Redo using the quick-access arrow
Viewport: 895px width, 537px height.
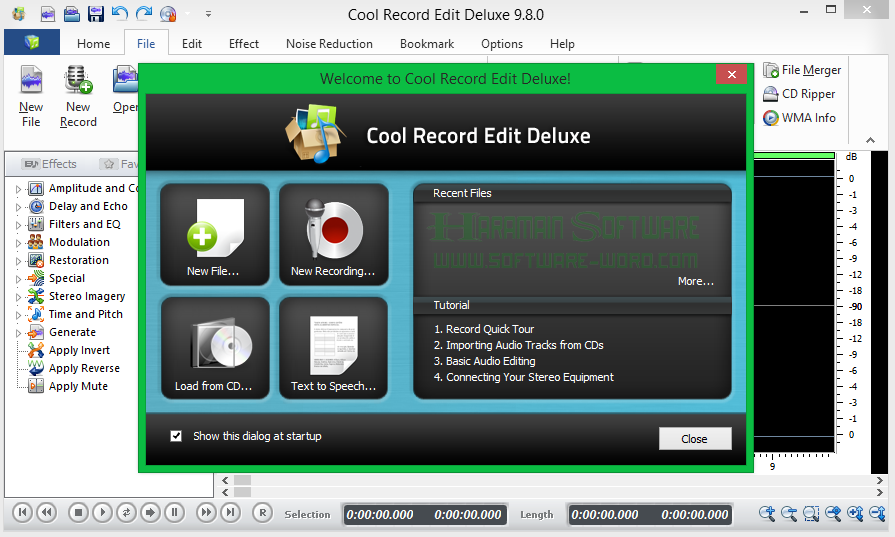click(144, 13)
